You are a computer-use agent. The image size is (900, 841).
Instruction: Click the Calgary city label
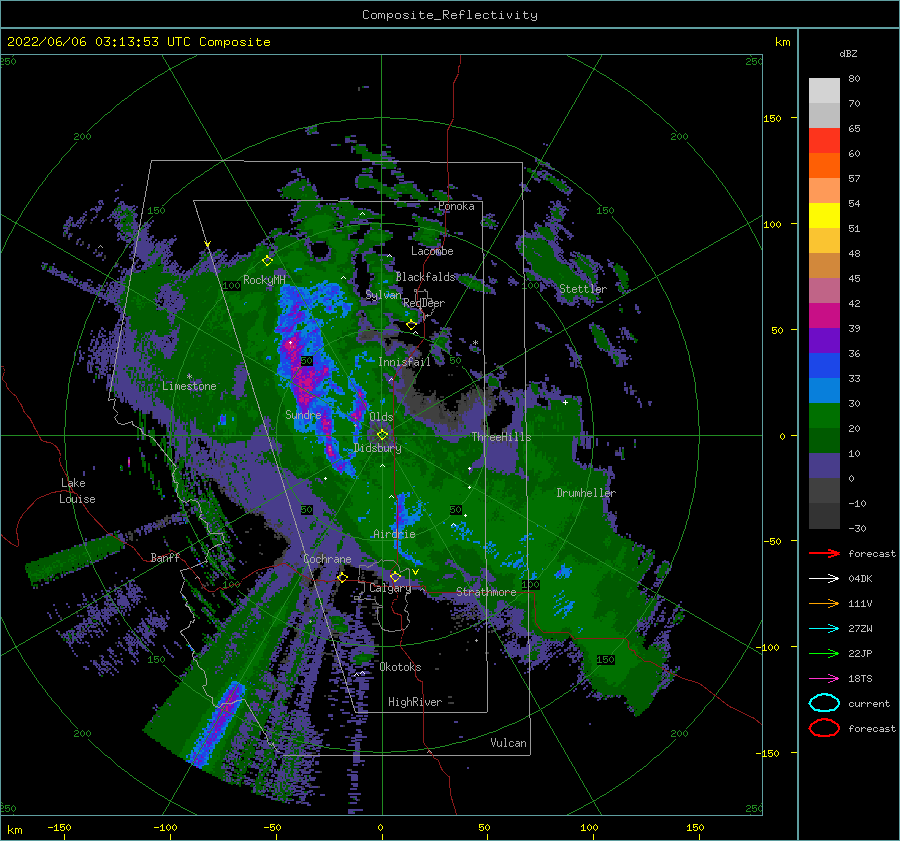[390, 588]
